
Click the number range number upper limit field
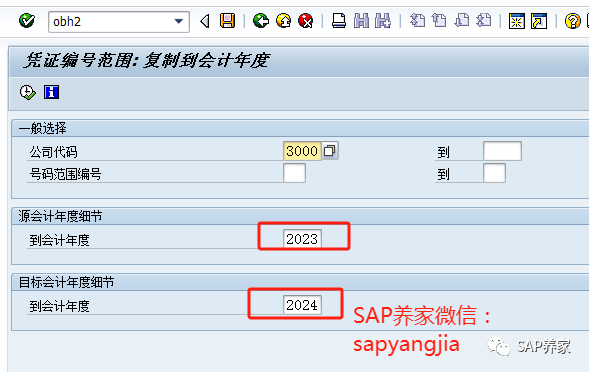494,173
